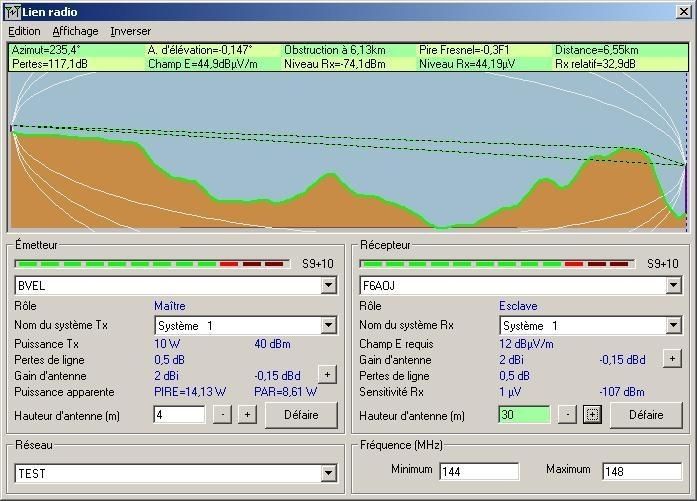Click the Pertes=117,1dB readout
697x501 pixels.
[50, 64]
